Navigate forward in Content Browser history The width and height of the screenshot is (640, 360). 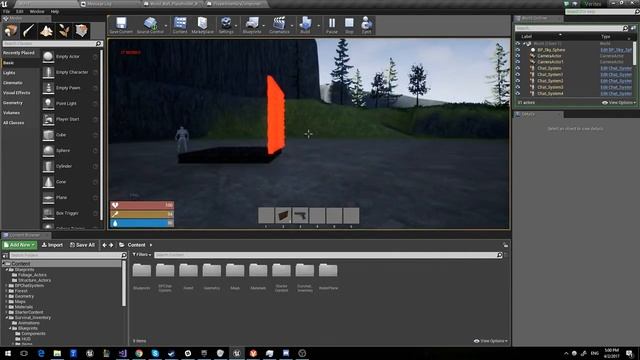pos(111,245)
